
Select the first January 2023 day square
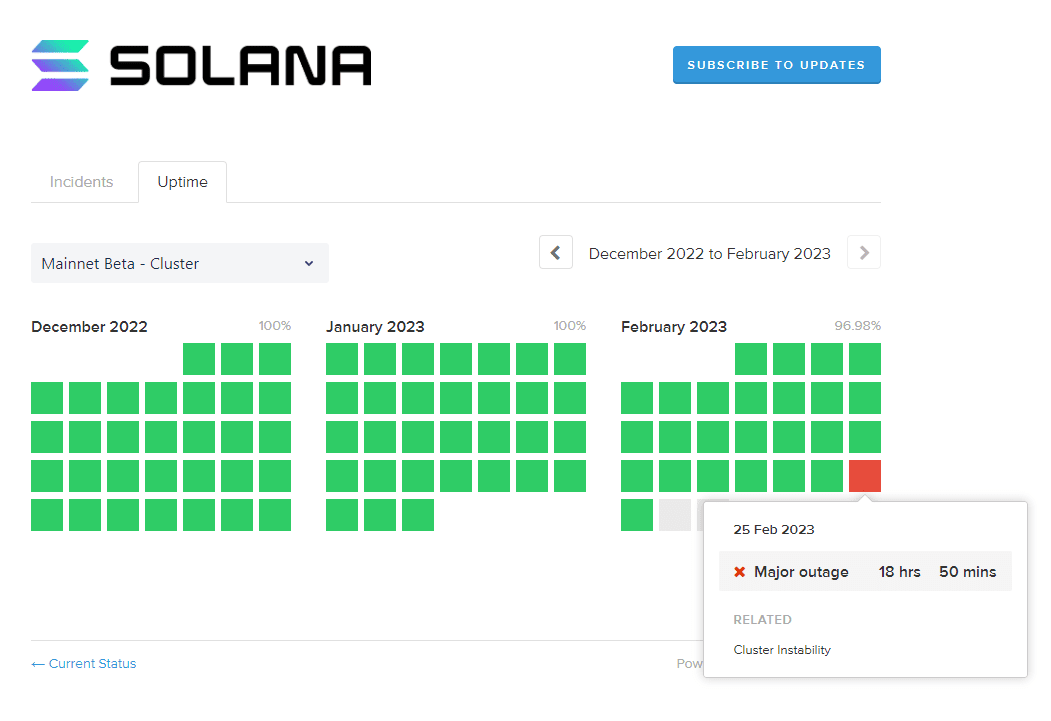342,359
